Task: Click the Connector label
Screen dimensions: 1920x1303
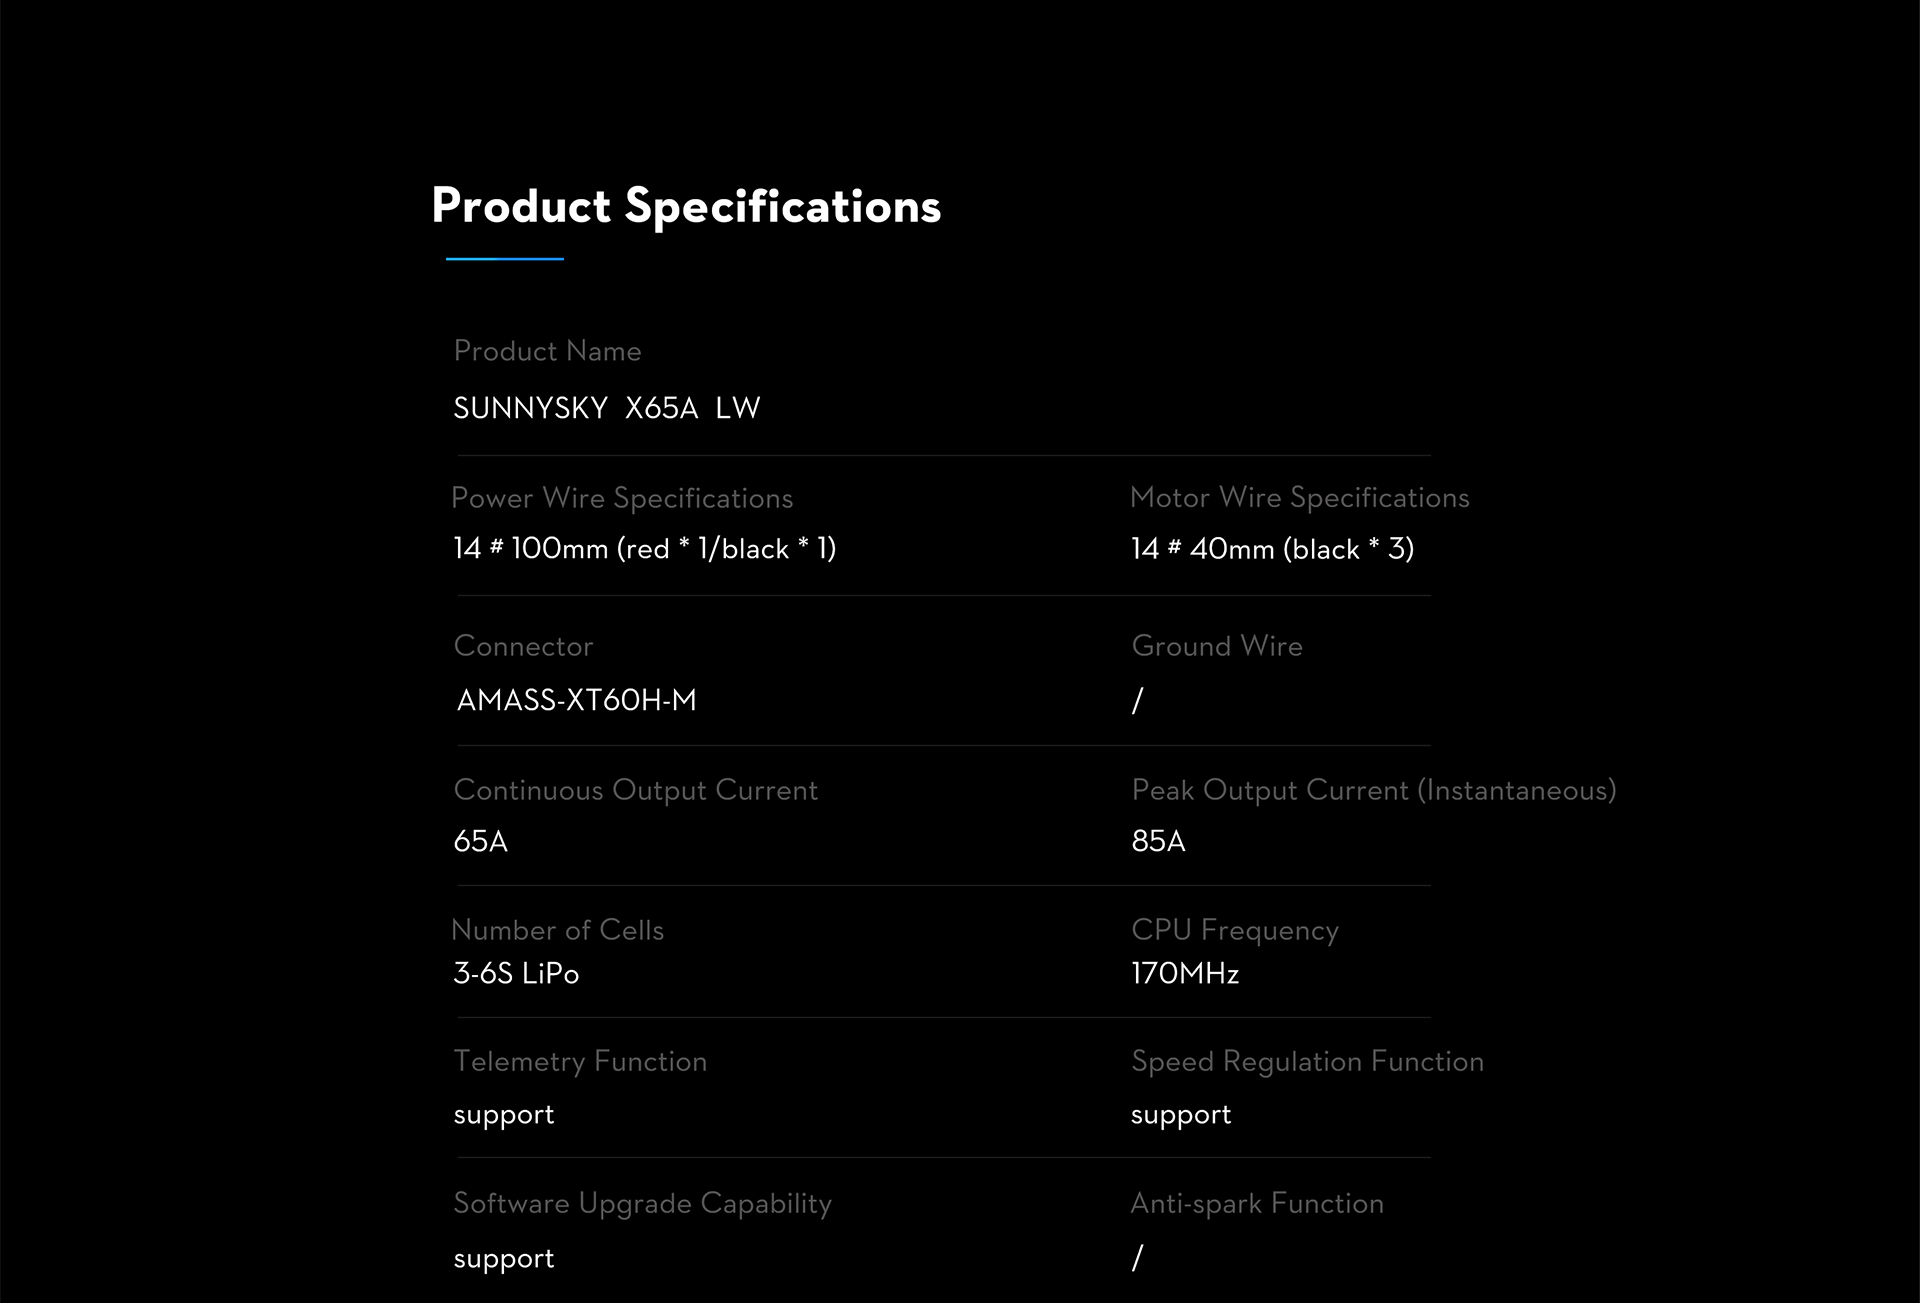Action: [523, 646]
